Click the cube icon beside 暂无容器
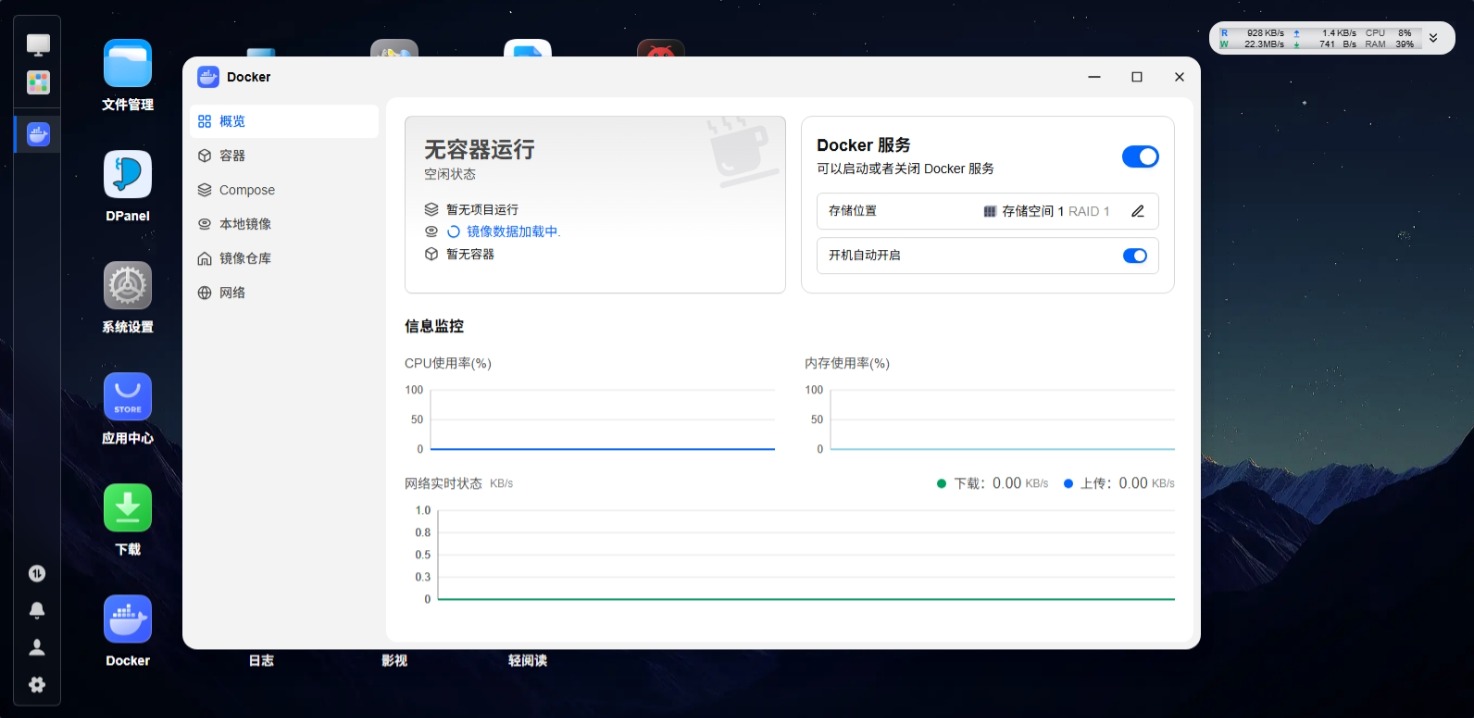The height and width of the screenshot is (718, 1474). tap(431, 254)
